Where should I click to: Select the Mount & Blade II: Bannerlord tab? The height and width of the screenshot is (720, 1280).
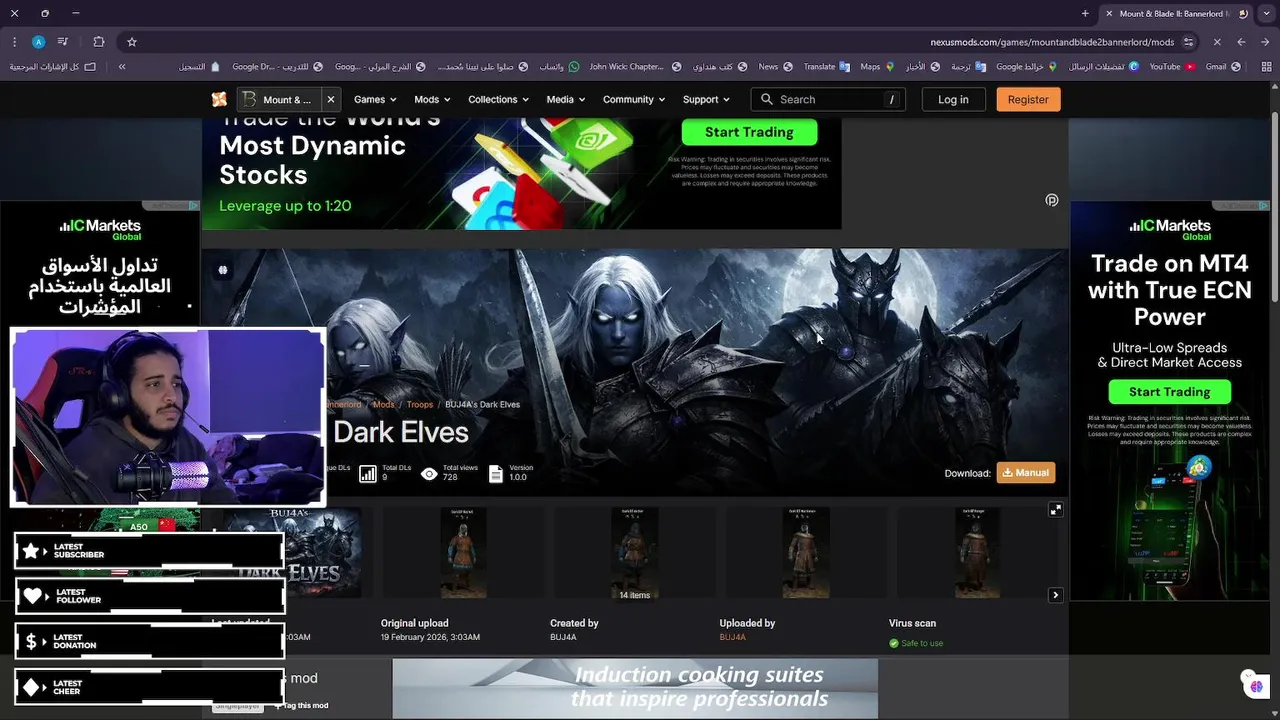[1176, 13]
